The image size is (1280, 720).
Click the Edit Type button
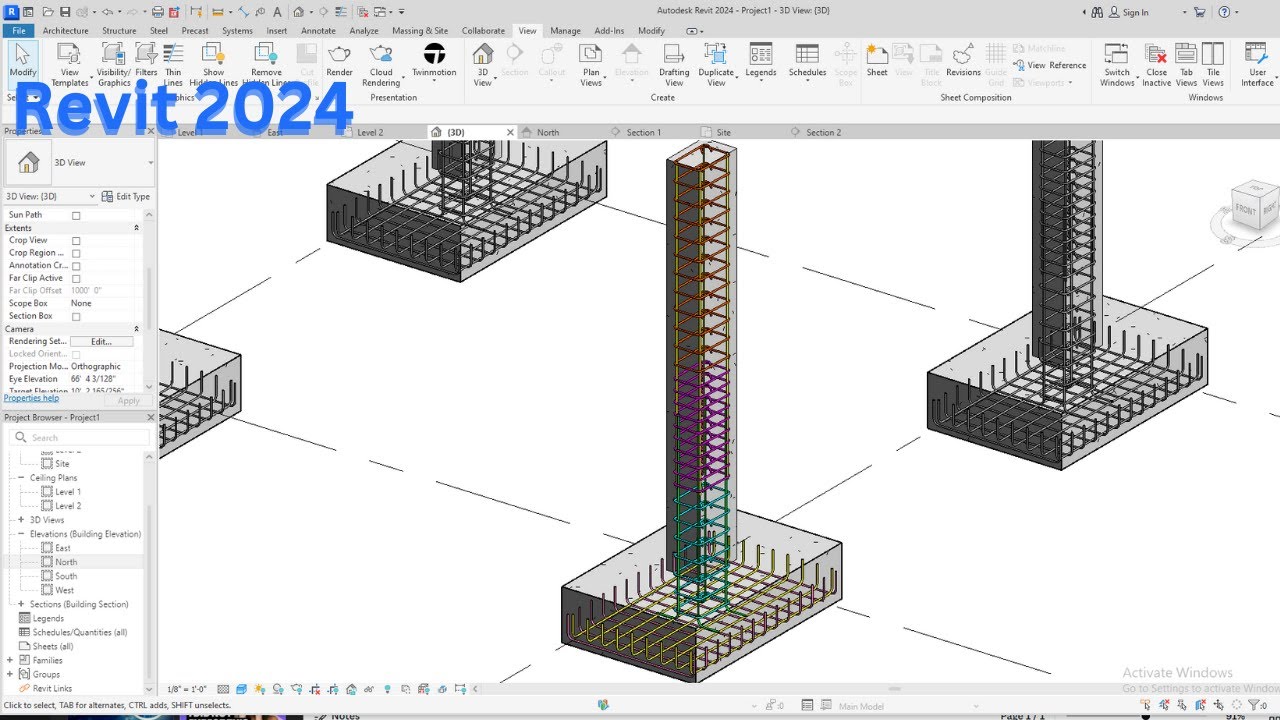pos(126,196)
